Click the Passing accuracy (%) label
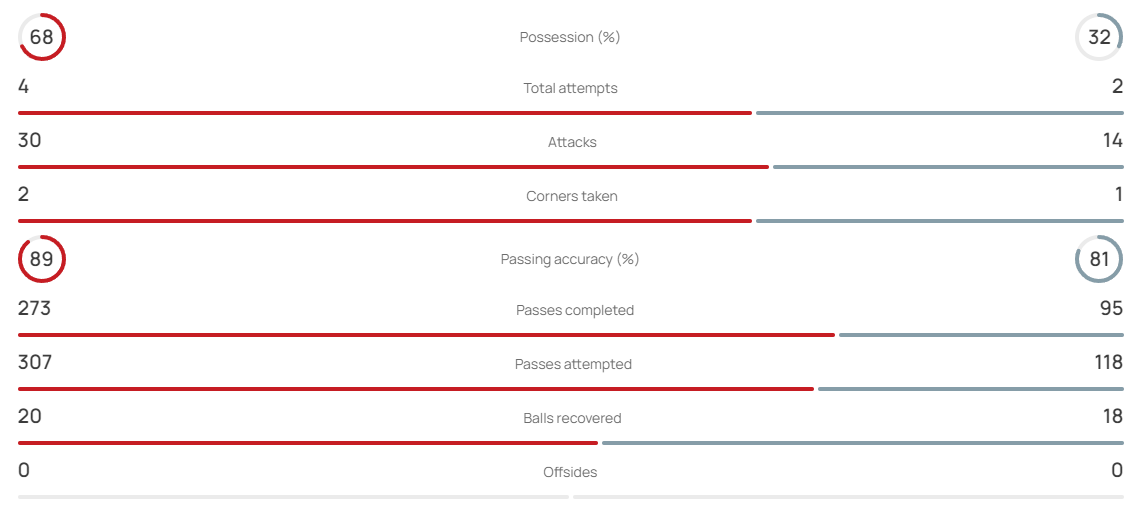 pos(570,259)
